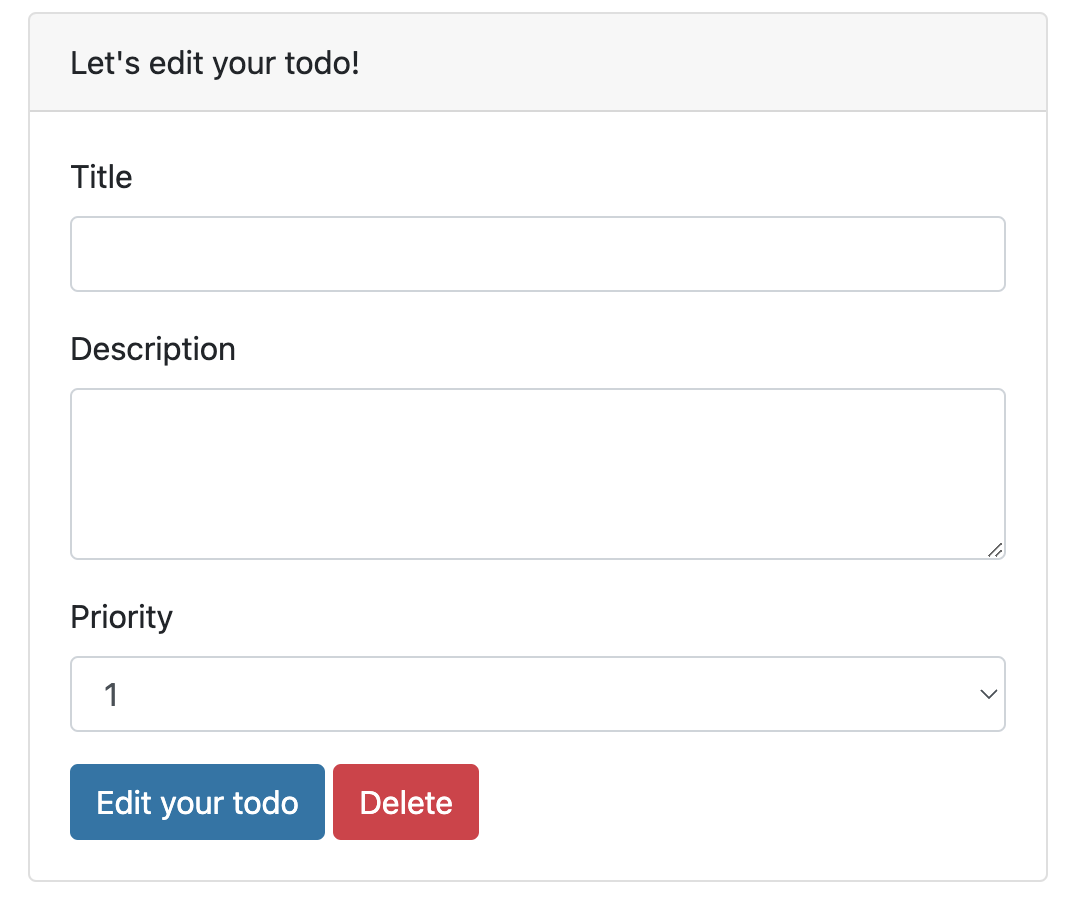1078x914 pixels.
Task: Click the Description field label
Action: click(153, 349)
